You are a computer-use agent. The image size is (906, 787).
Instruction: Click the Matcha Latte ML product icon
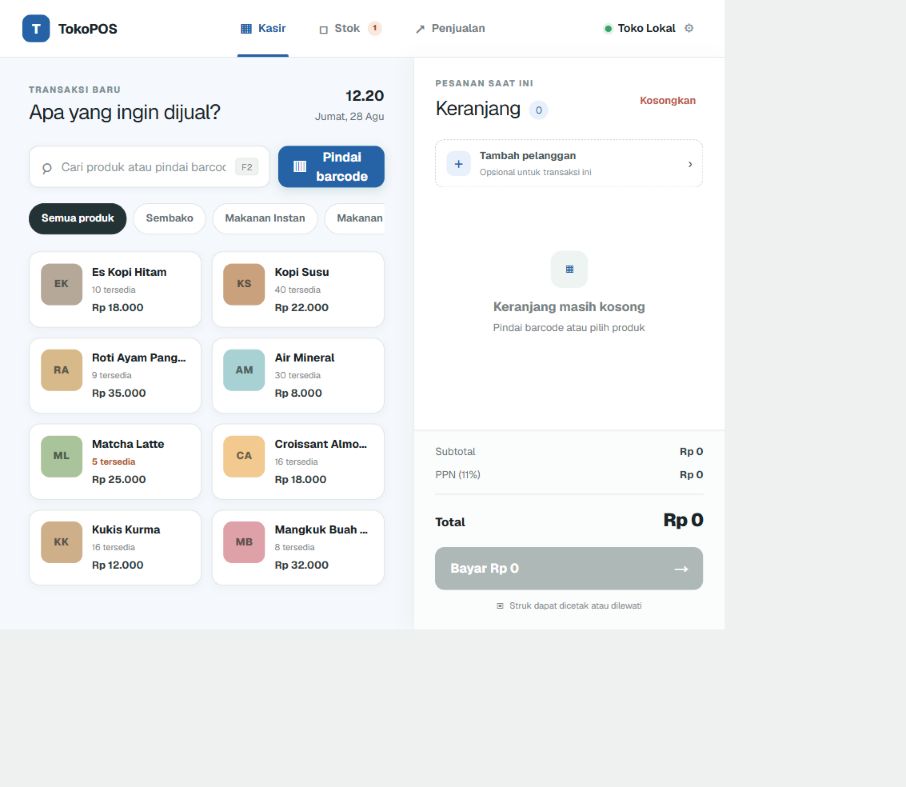pyautogui.click(x=61, y=456)
